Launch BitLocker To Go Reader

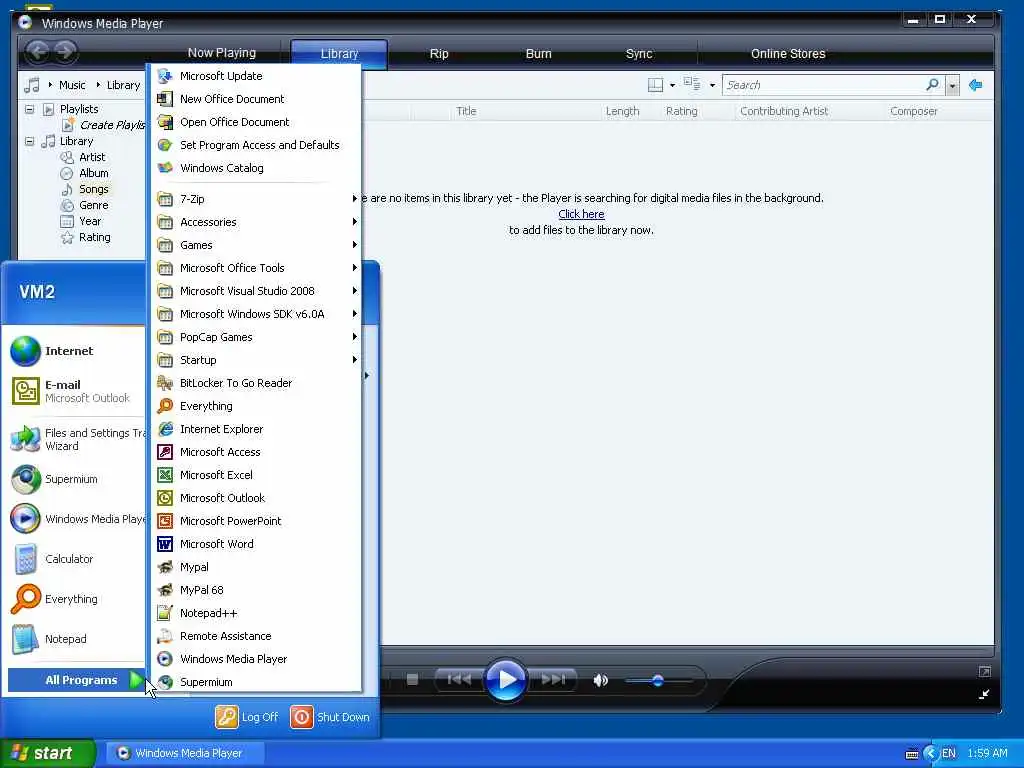[256, 383]
